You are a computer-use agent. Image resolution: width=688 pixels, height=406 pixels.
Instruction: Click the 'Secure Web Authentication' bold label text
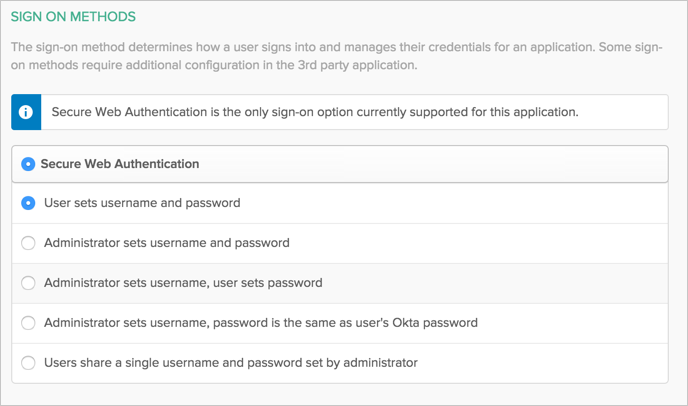point(119,163)
